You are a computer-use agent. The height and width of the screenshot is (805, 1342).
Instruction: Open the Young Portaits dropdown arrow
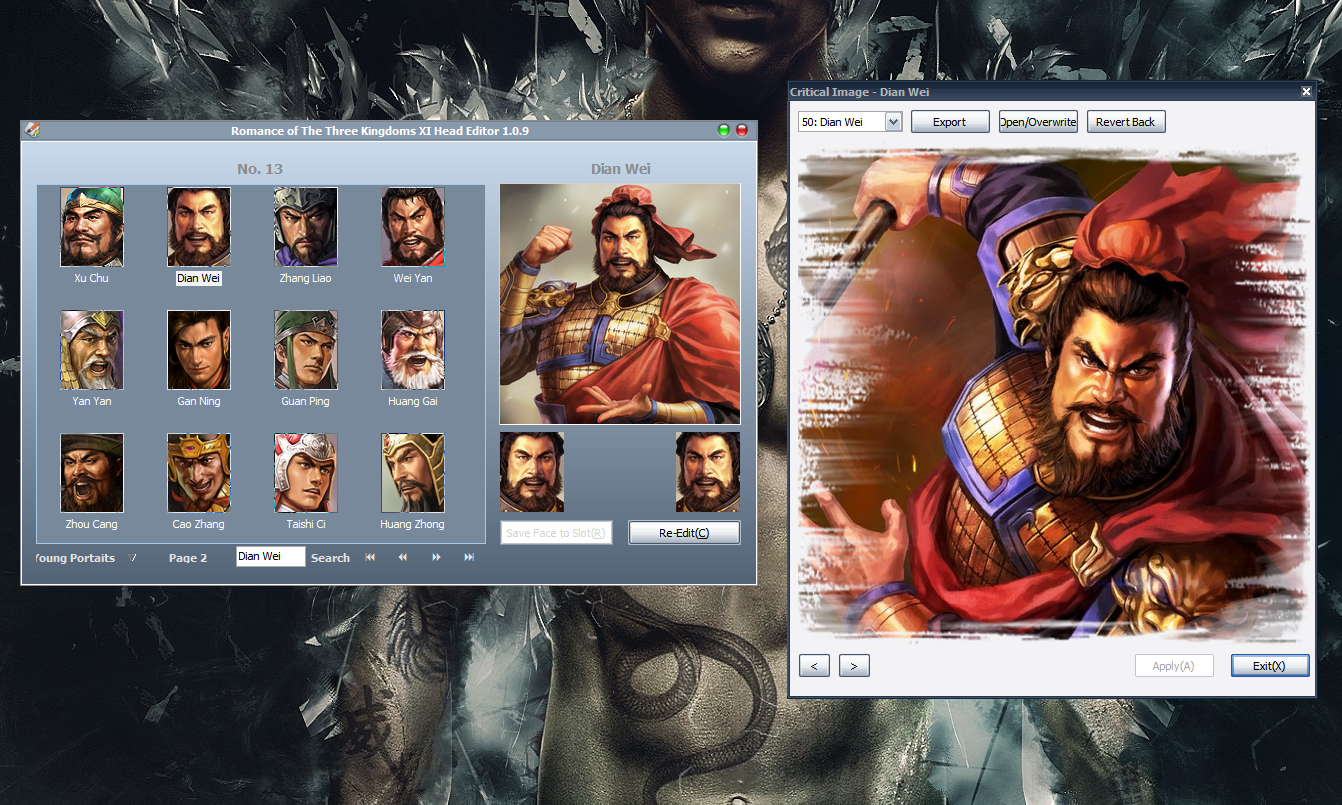tap(131, 558)
